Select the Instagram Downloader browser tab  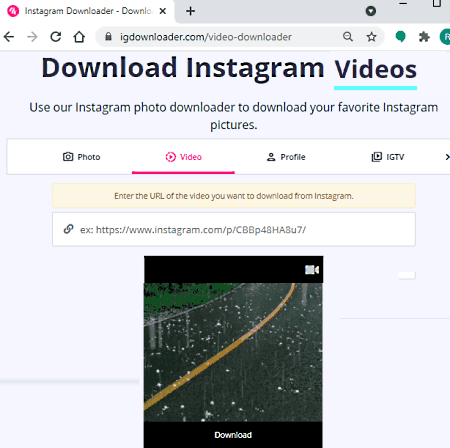coord(87,11)
